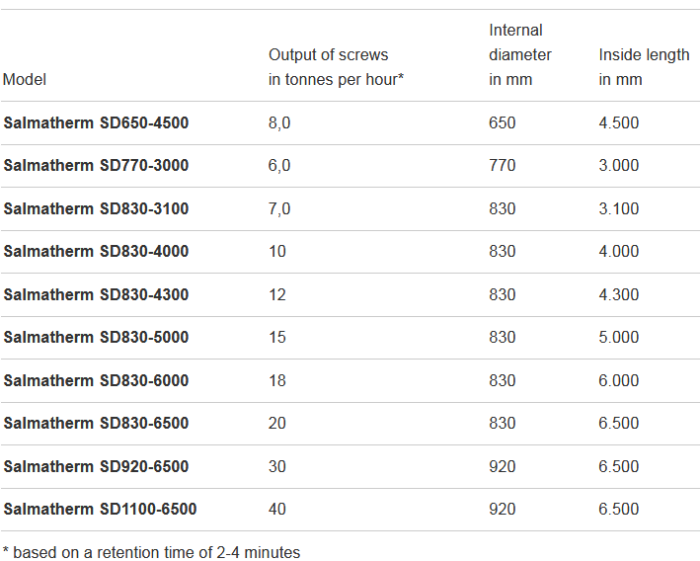Select the Salmatherm SD770-3000 row label

pos(96,166)
